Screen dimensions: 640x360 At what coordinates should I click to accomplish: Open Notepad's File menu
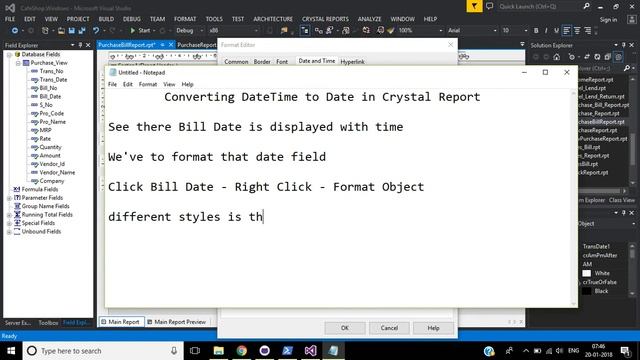[x=112, y=84]
